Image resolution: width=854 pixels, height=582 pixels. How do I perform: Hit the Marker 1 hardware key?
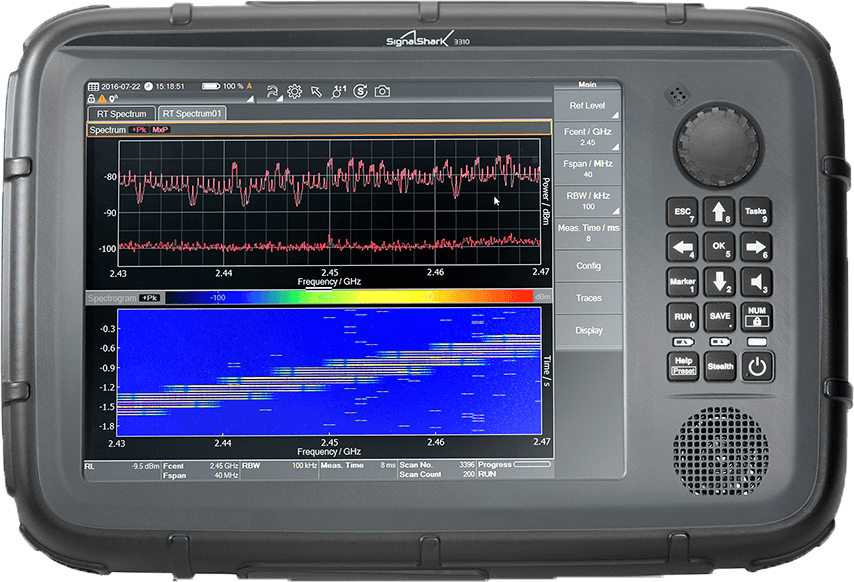pyautogui.click(x=683, y=282)
